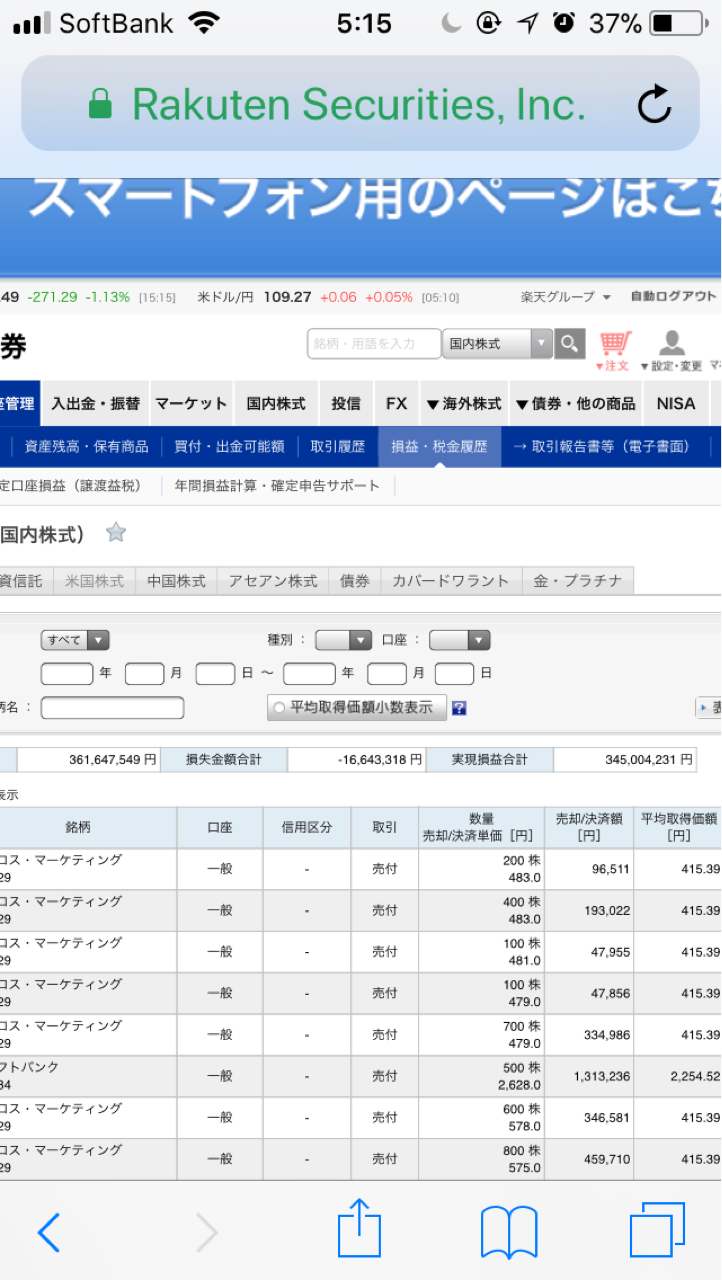Focus the start-date month field
The height and width of the screenshot is (1280, 722).
pos(144,673)
